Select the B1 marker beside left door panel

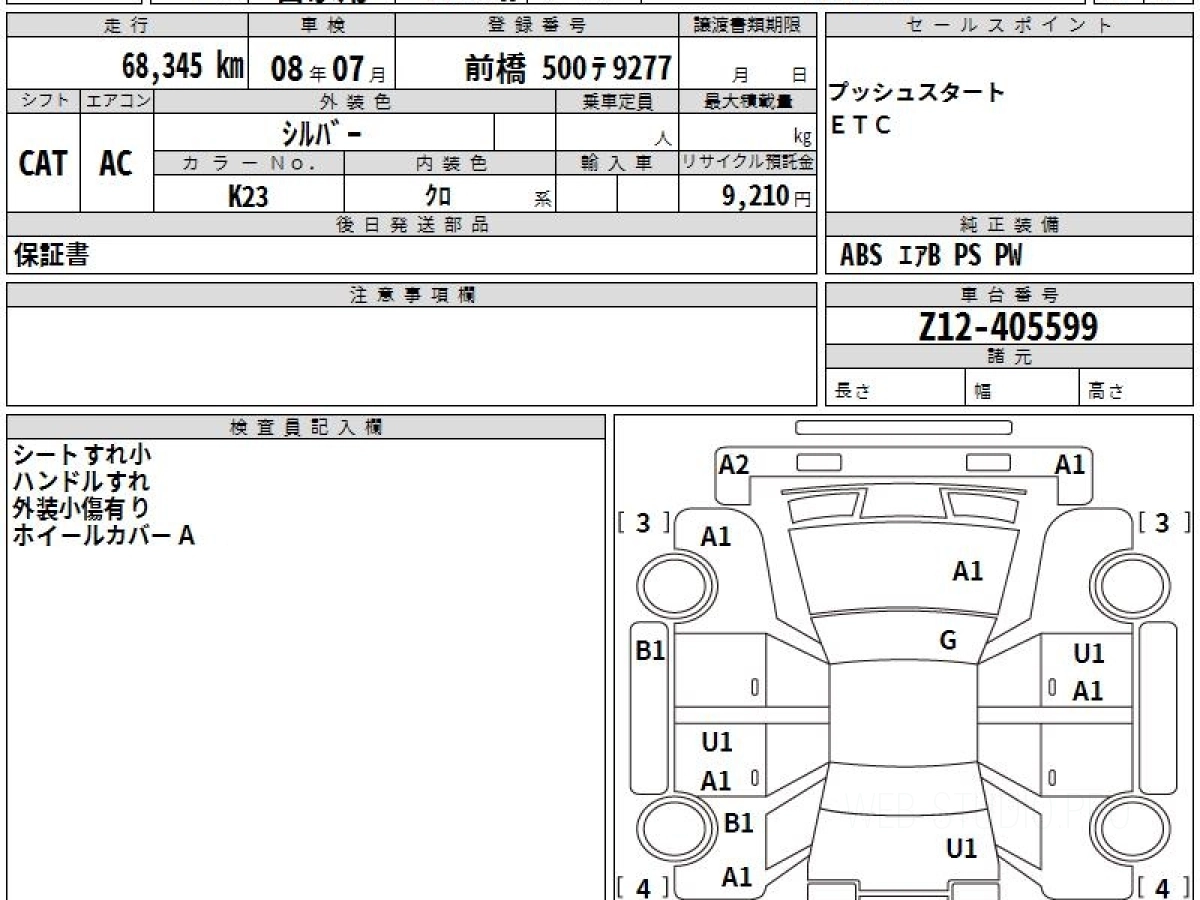(x=651, y=651)
